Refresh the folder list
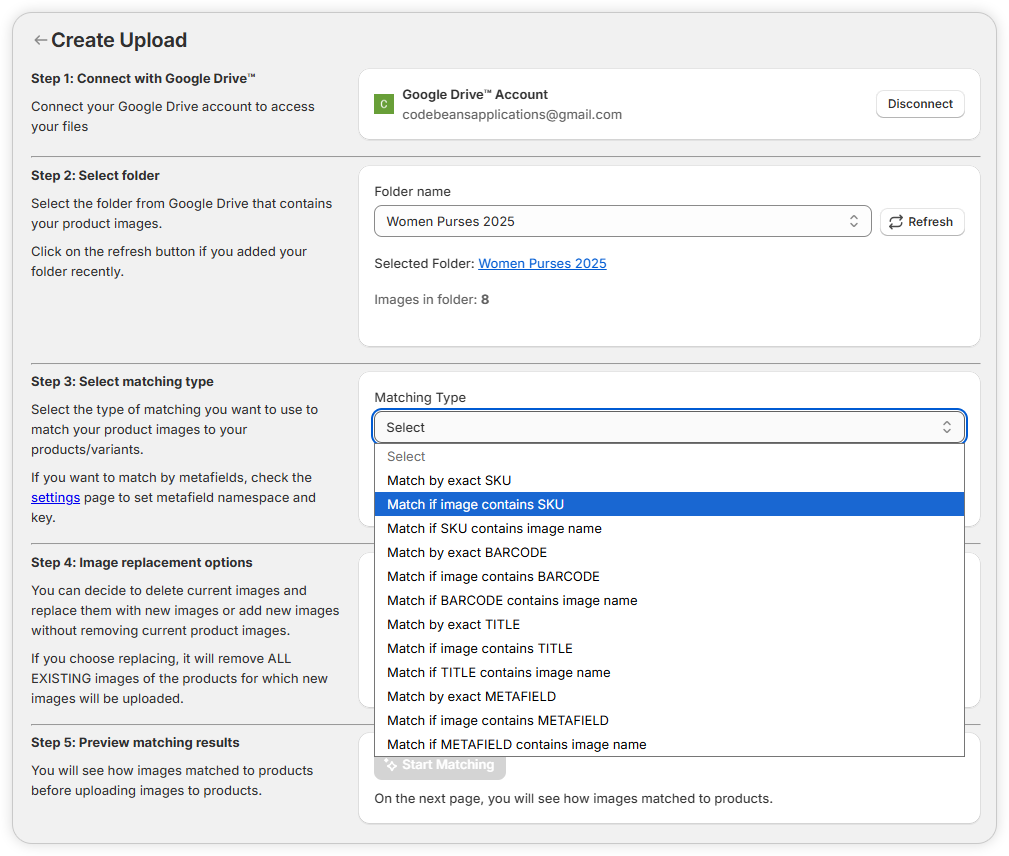 (921, 222)
